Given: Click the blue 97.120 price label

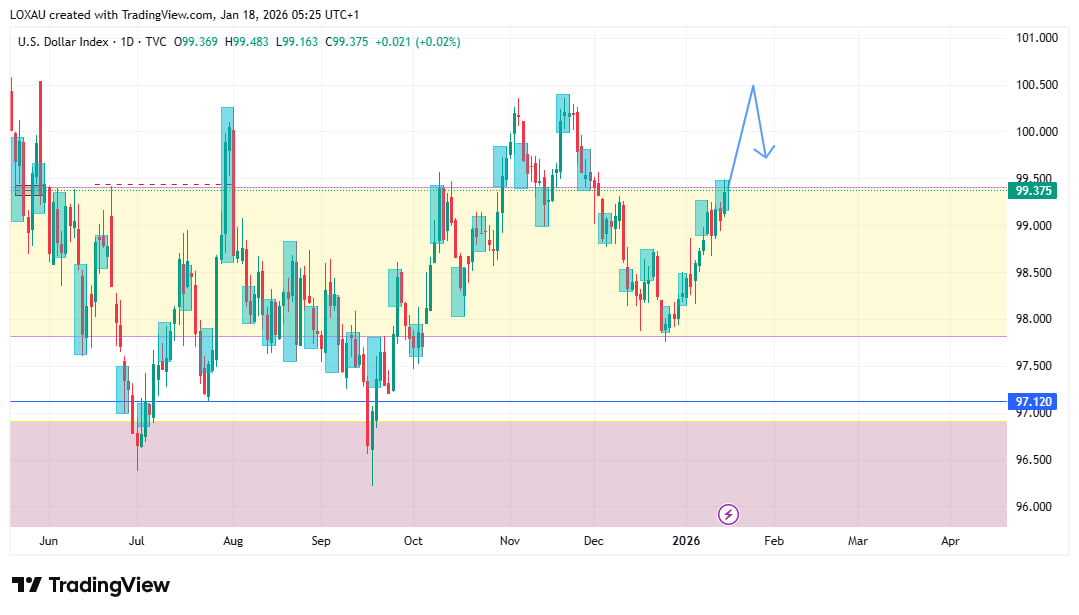Looking at the screenshot, I should click(x=1034, y=402).
